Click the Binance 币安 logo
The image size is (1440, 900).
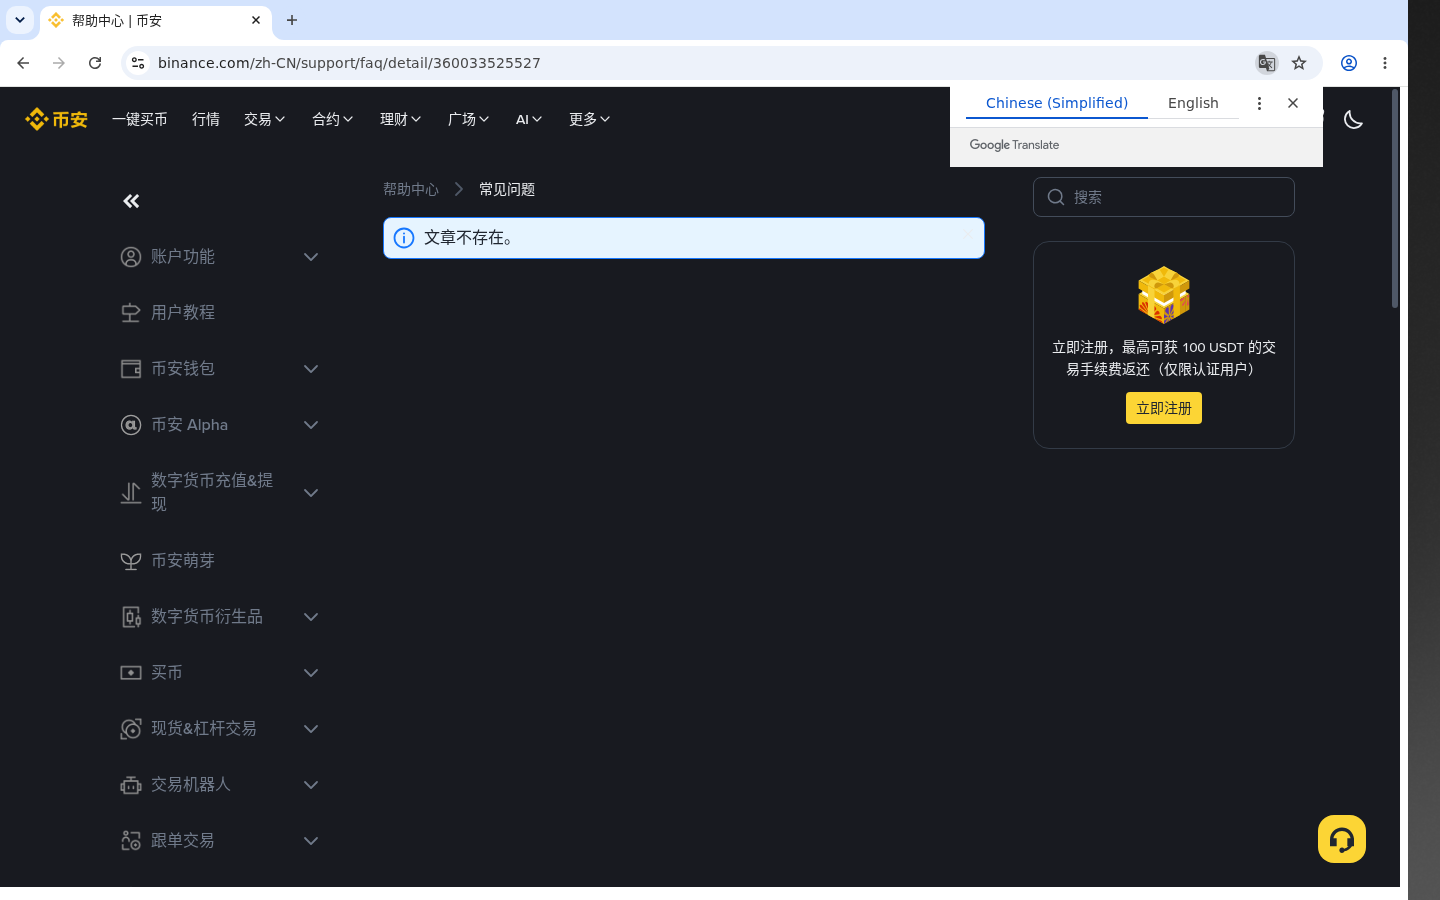(56, 119)
